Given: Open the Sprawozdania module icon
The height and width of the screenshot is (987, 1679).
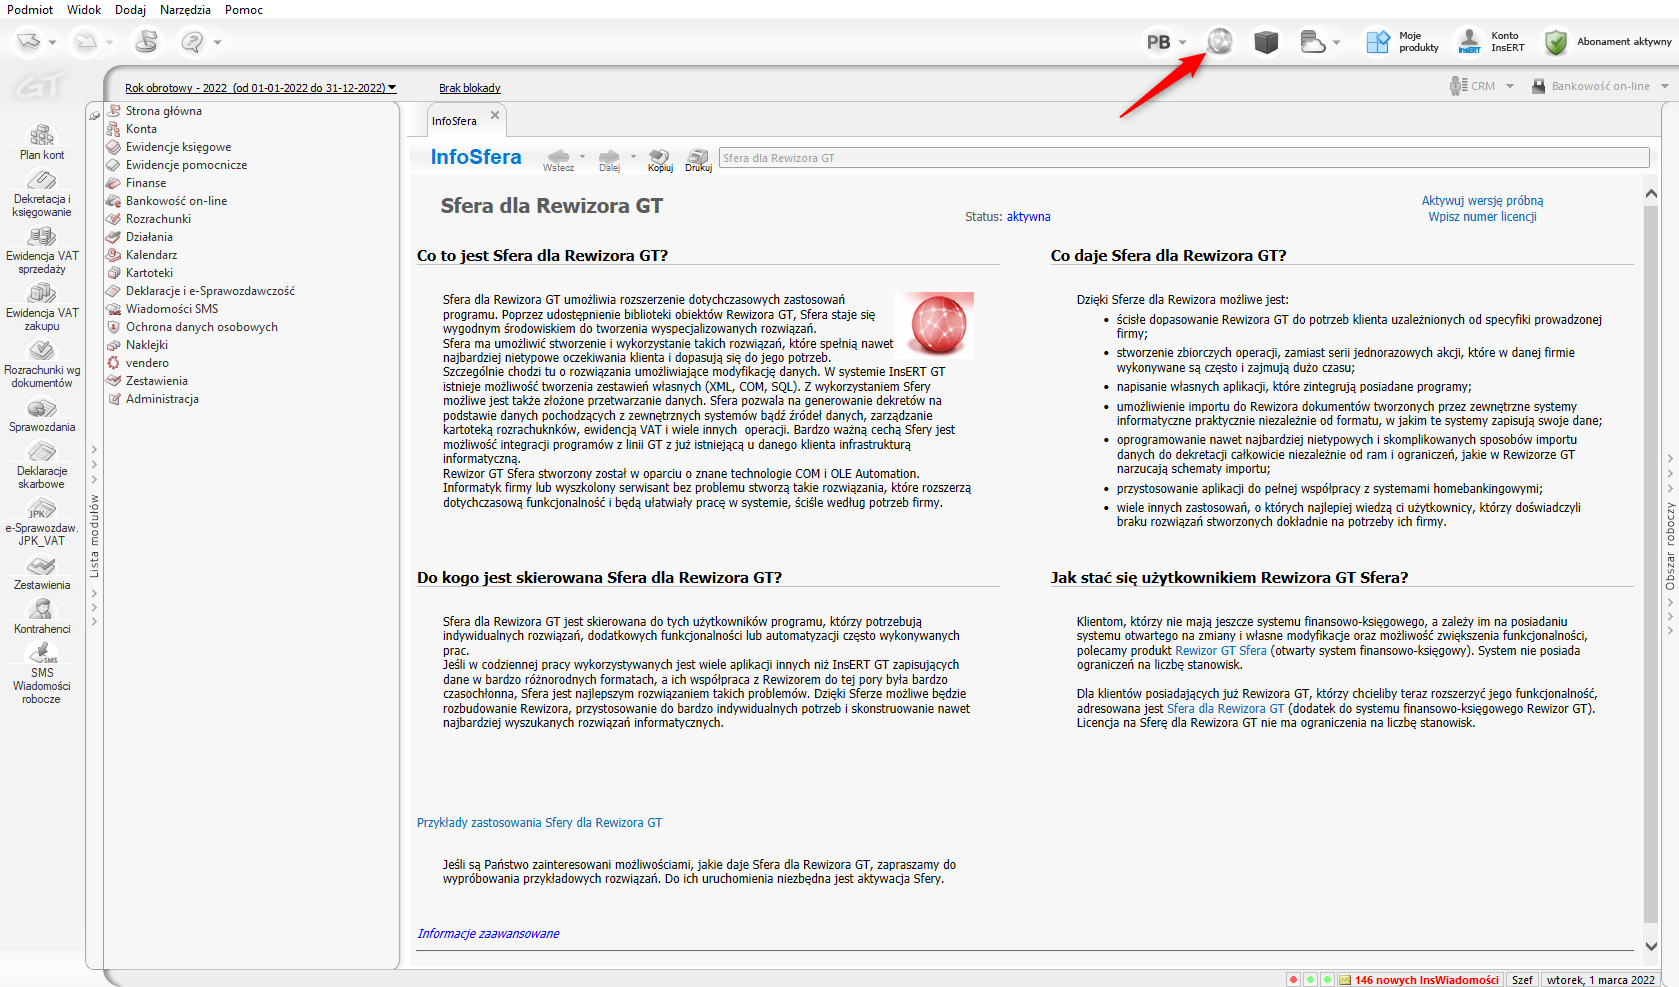Looking at the screenshot, I should 42,416.
